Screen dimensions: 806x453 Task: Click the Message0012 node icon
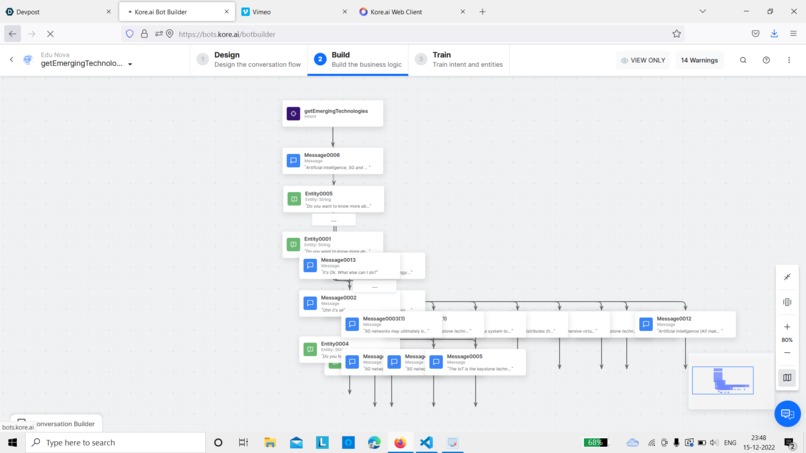pyautogui.click(x=646, y=324)
